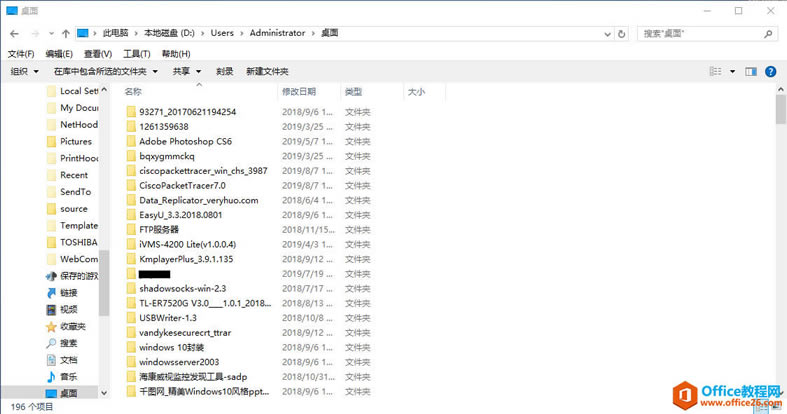Screen dimensions: 787x414
Task: Expand the address bar history dropdown
Action: pyautogui.click(x=607, y=34)
